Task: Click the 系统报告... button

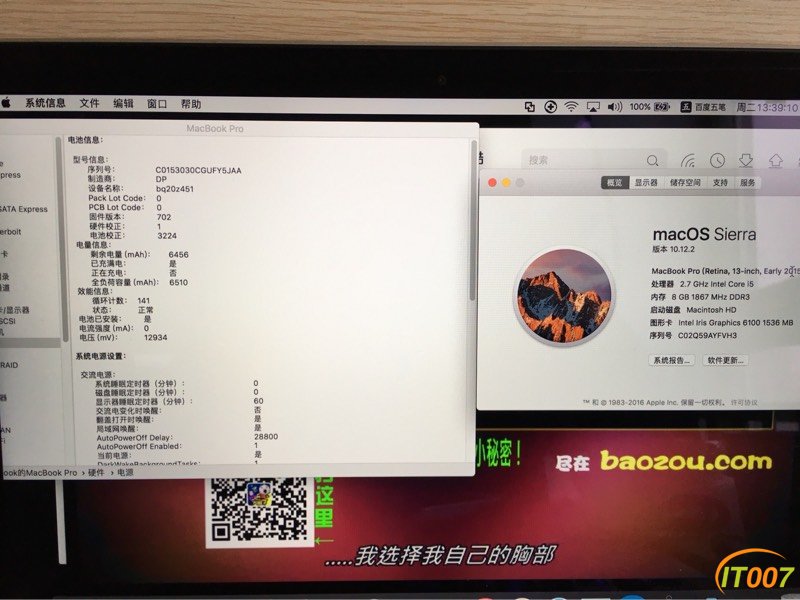Action: [x=671, y=360]
